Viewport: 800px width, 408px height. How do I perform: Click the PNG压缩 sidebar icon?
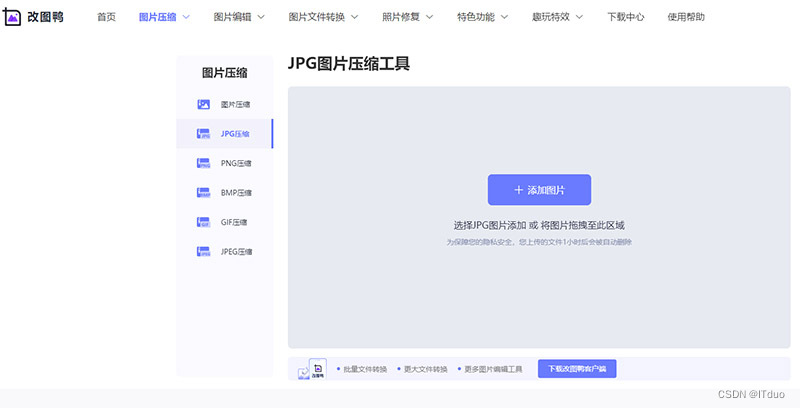204,163
